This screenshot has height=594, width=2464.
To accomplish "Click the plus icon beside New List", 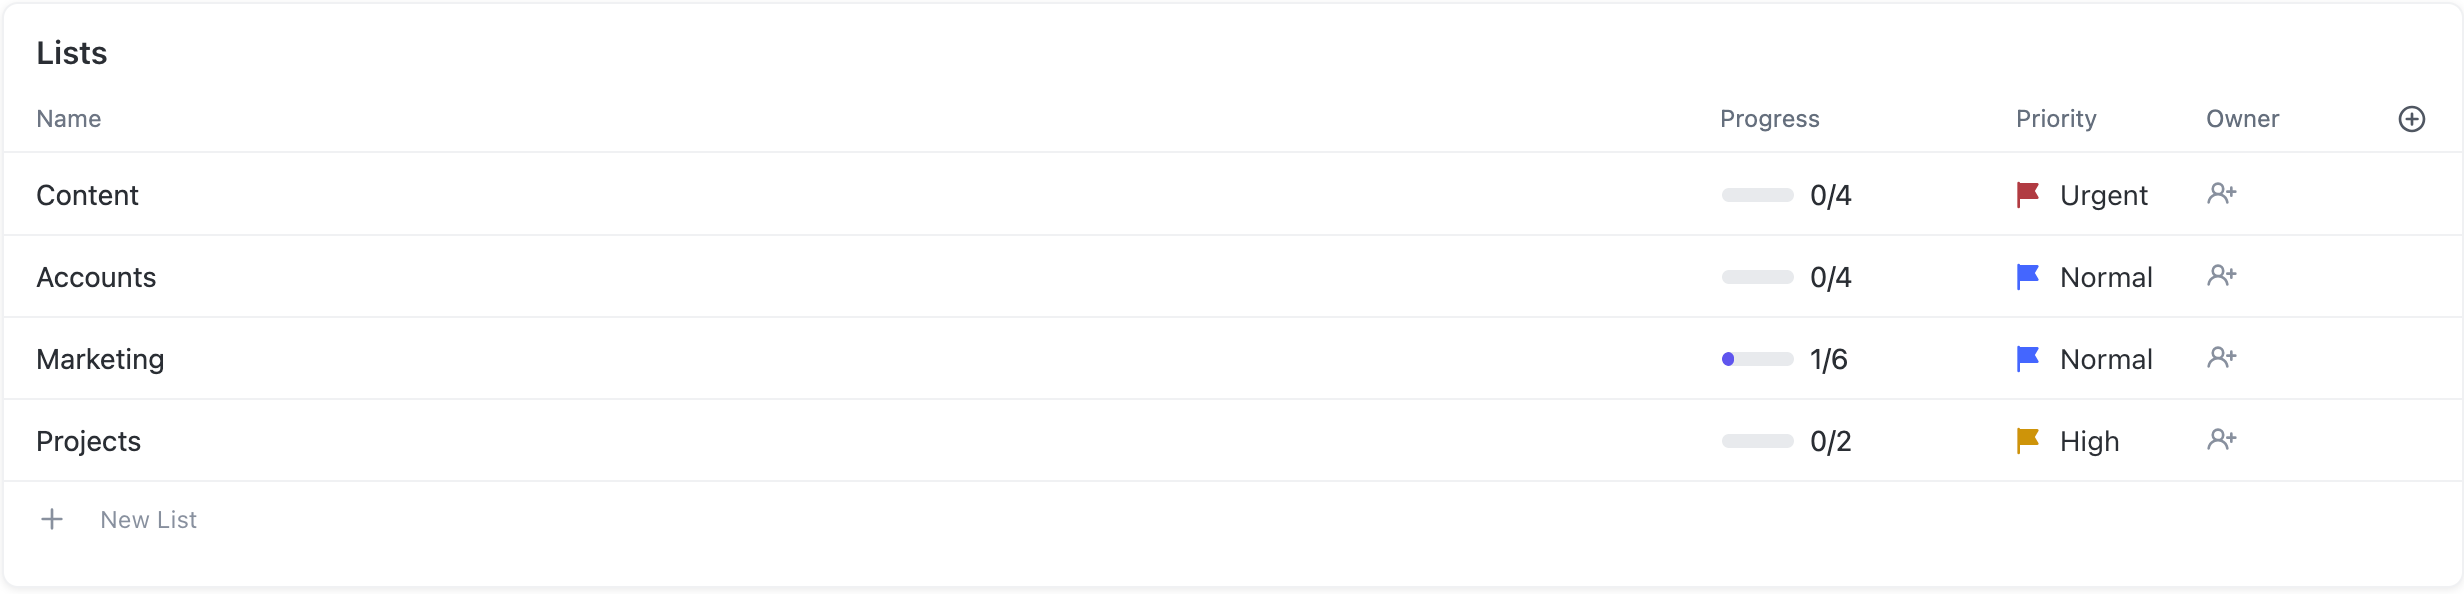I will 52,520.
